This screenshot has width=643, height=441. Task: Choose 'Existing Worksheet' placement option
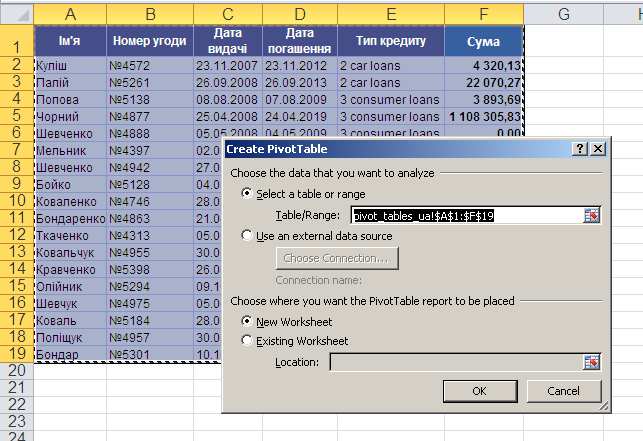(x=248, y=341)
